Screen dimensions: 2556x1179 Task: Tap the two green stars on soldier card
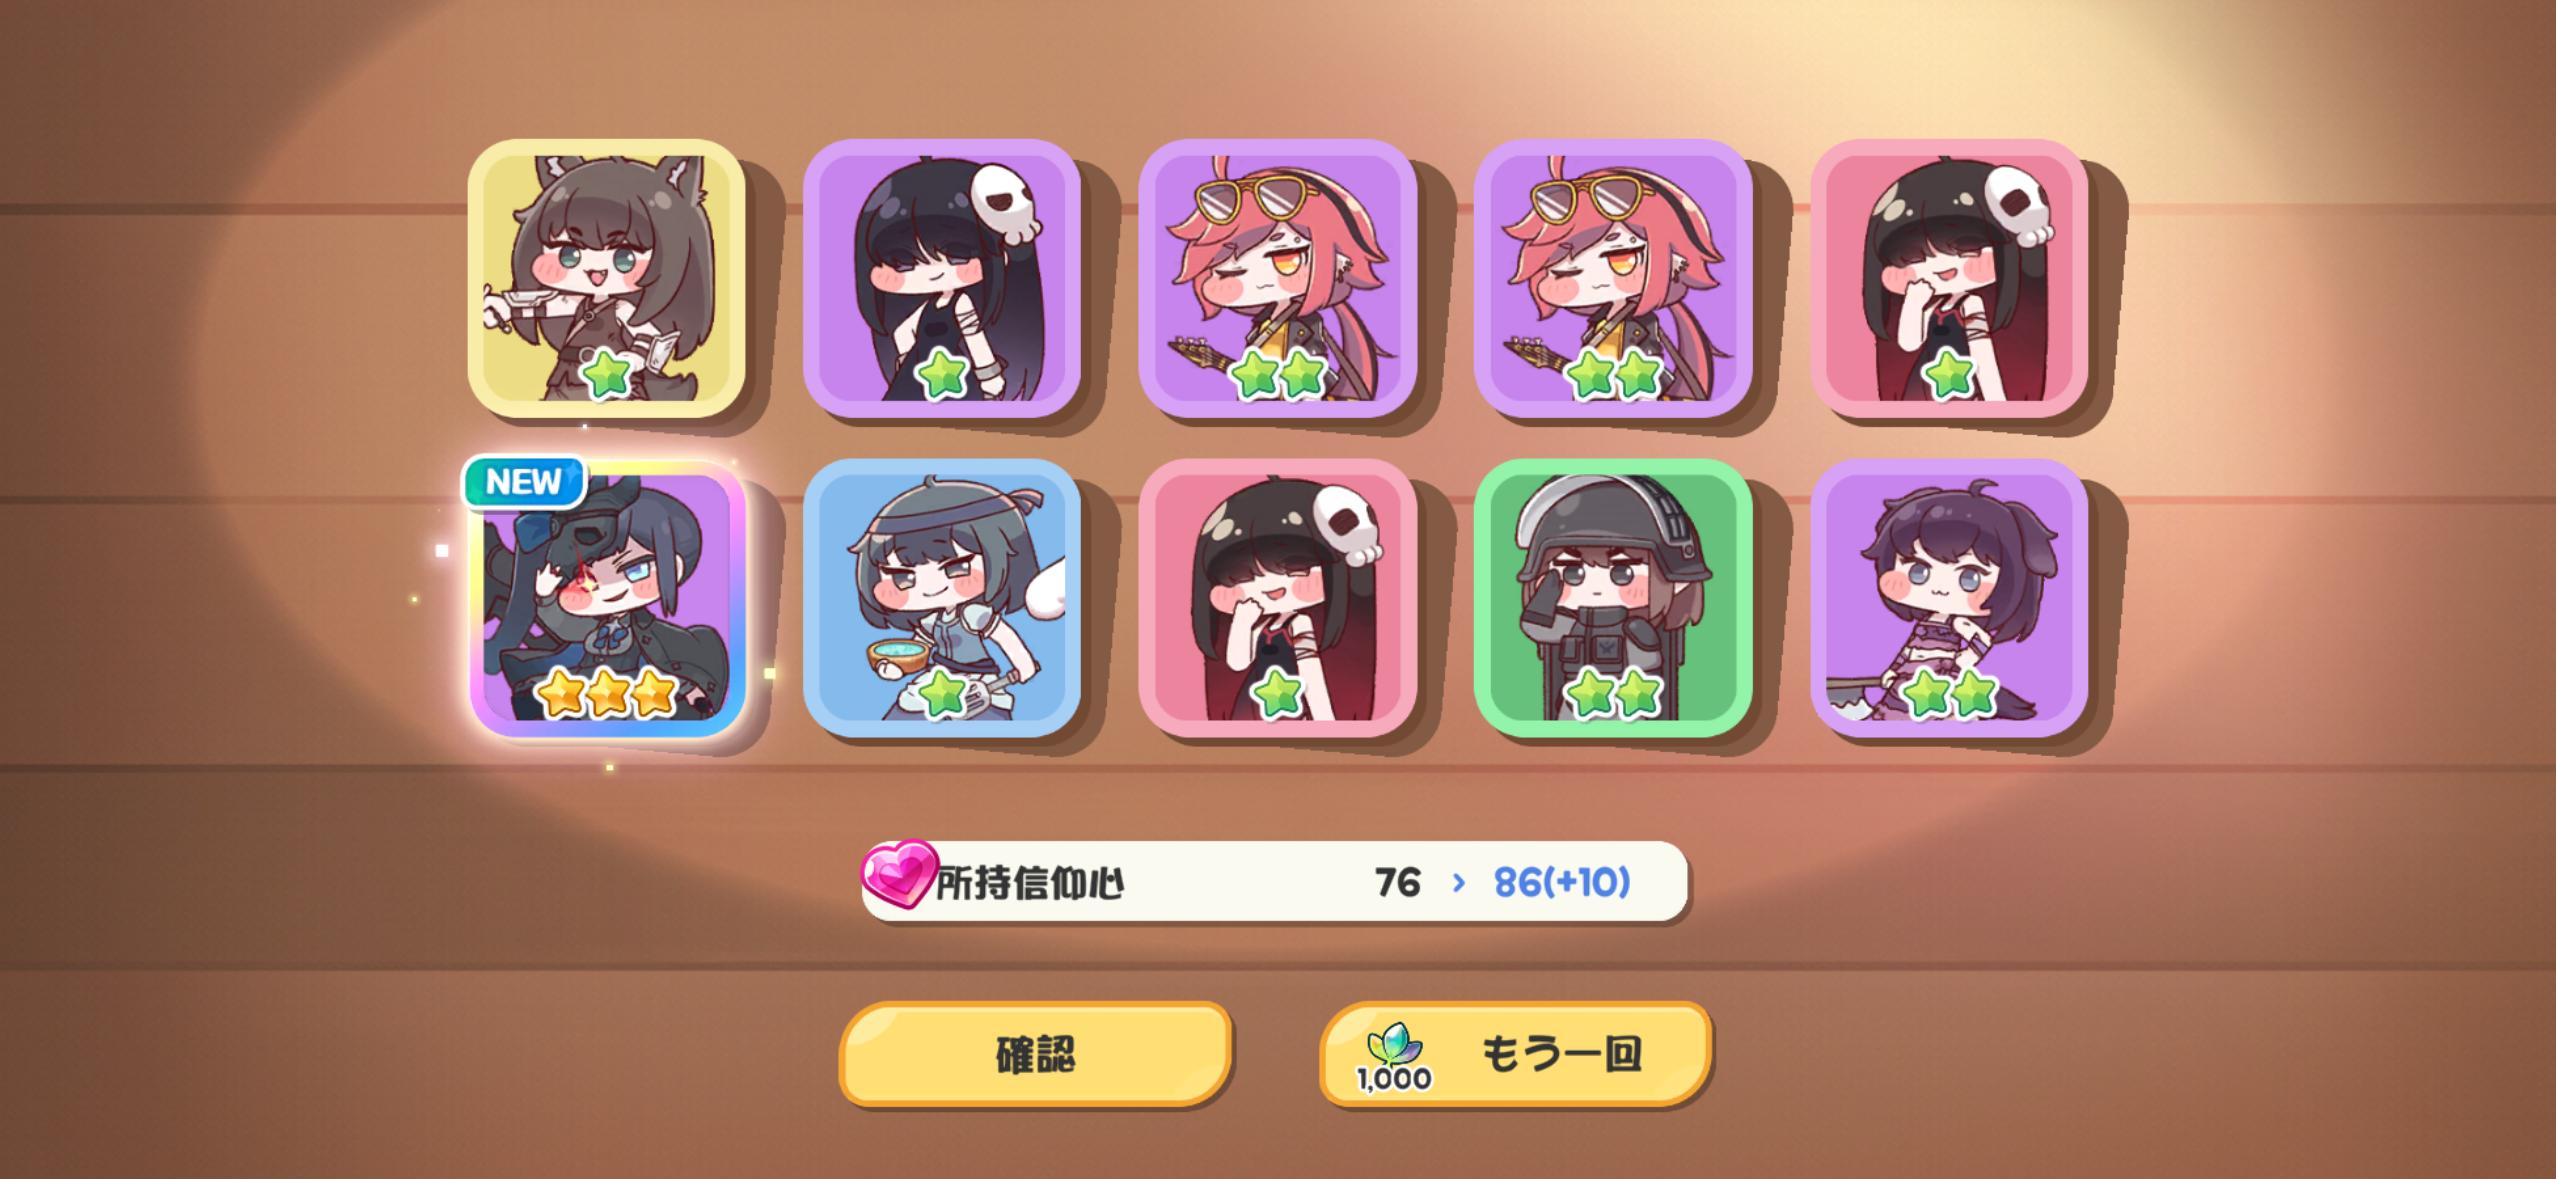pyautogui.click(x=1613, y=694)
